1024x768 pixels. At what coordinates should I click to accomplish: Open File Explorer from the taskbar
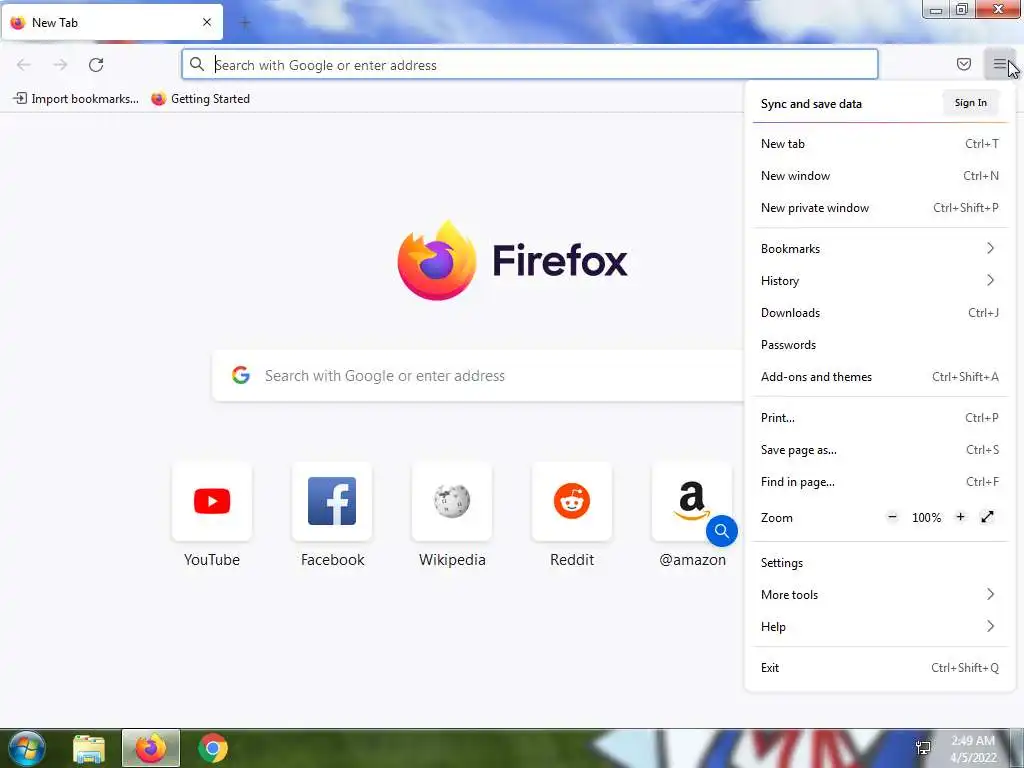pyautogui.click(x=89, y=748)
